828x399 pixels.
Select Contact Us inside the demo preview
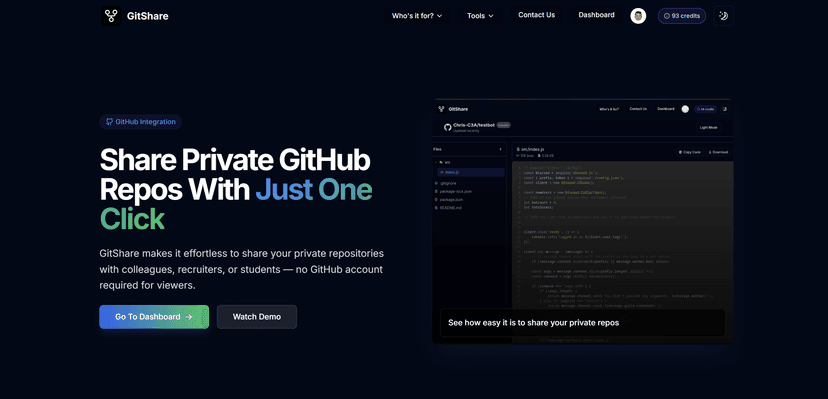(x=638, y=109)
